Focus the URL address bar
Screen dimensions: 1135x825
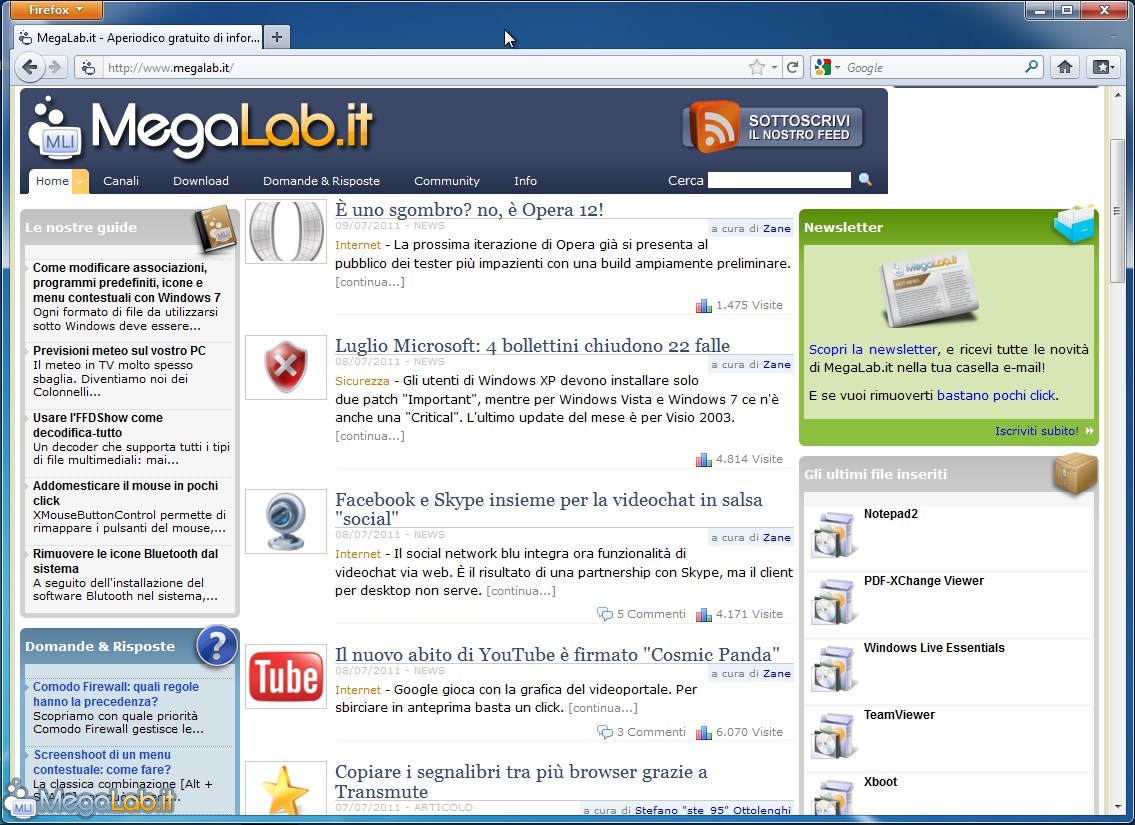pyautogui.click(x=423, y=67)
